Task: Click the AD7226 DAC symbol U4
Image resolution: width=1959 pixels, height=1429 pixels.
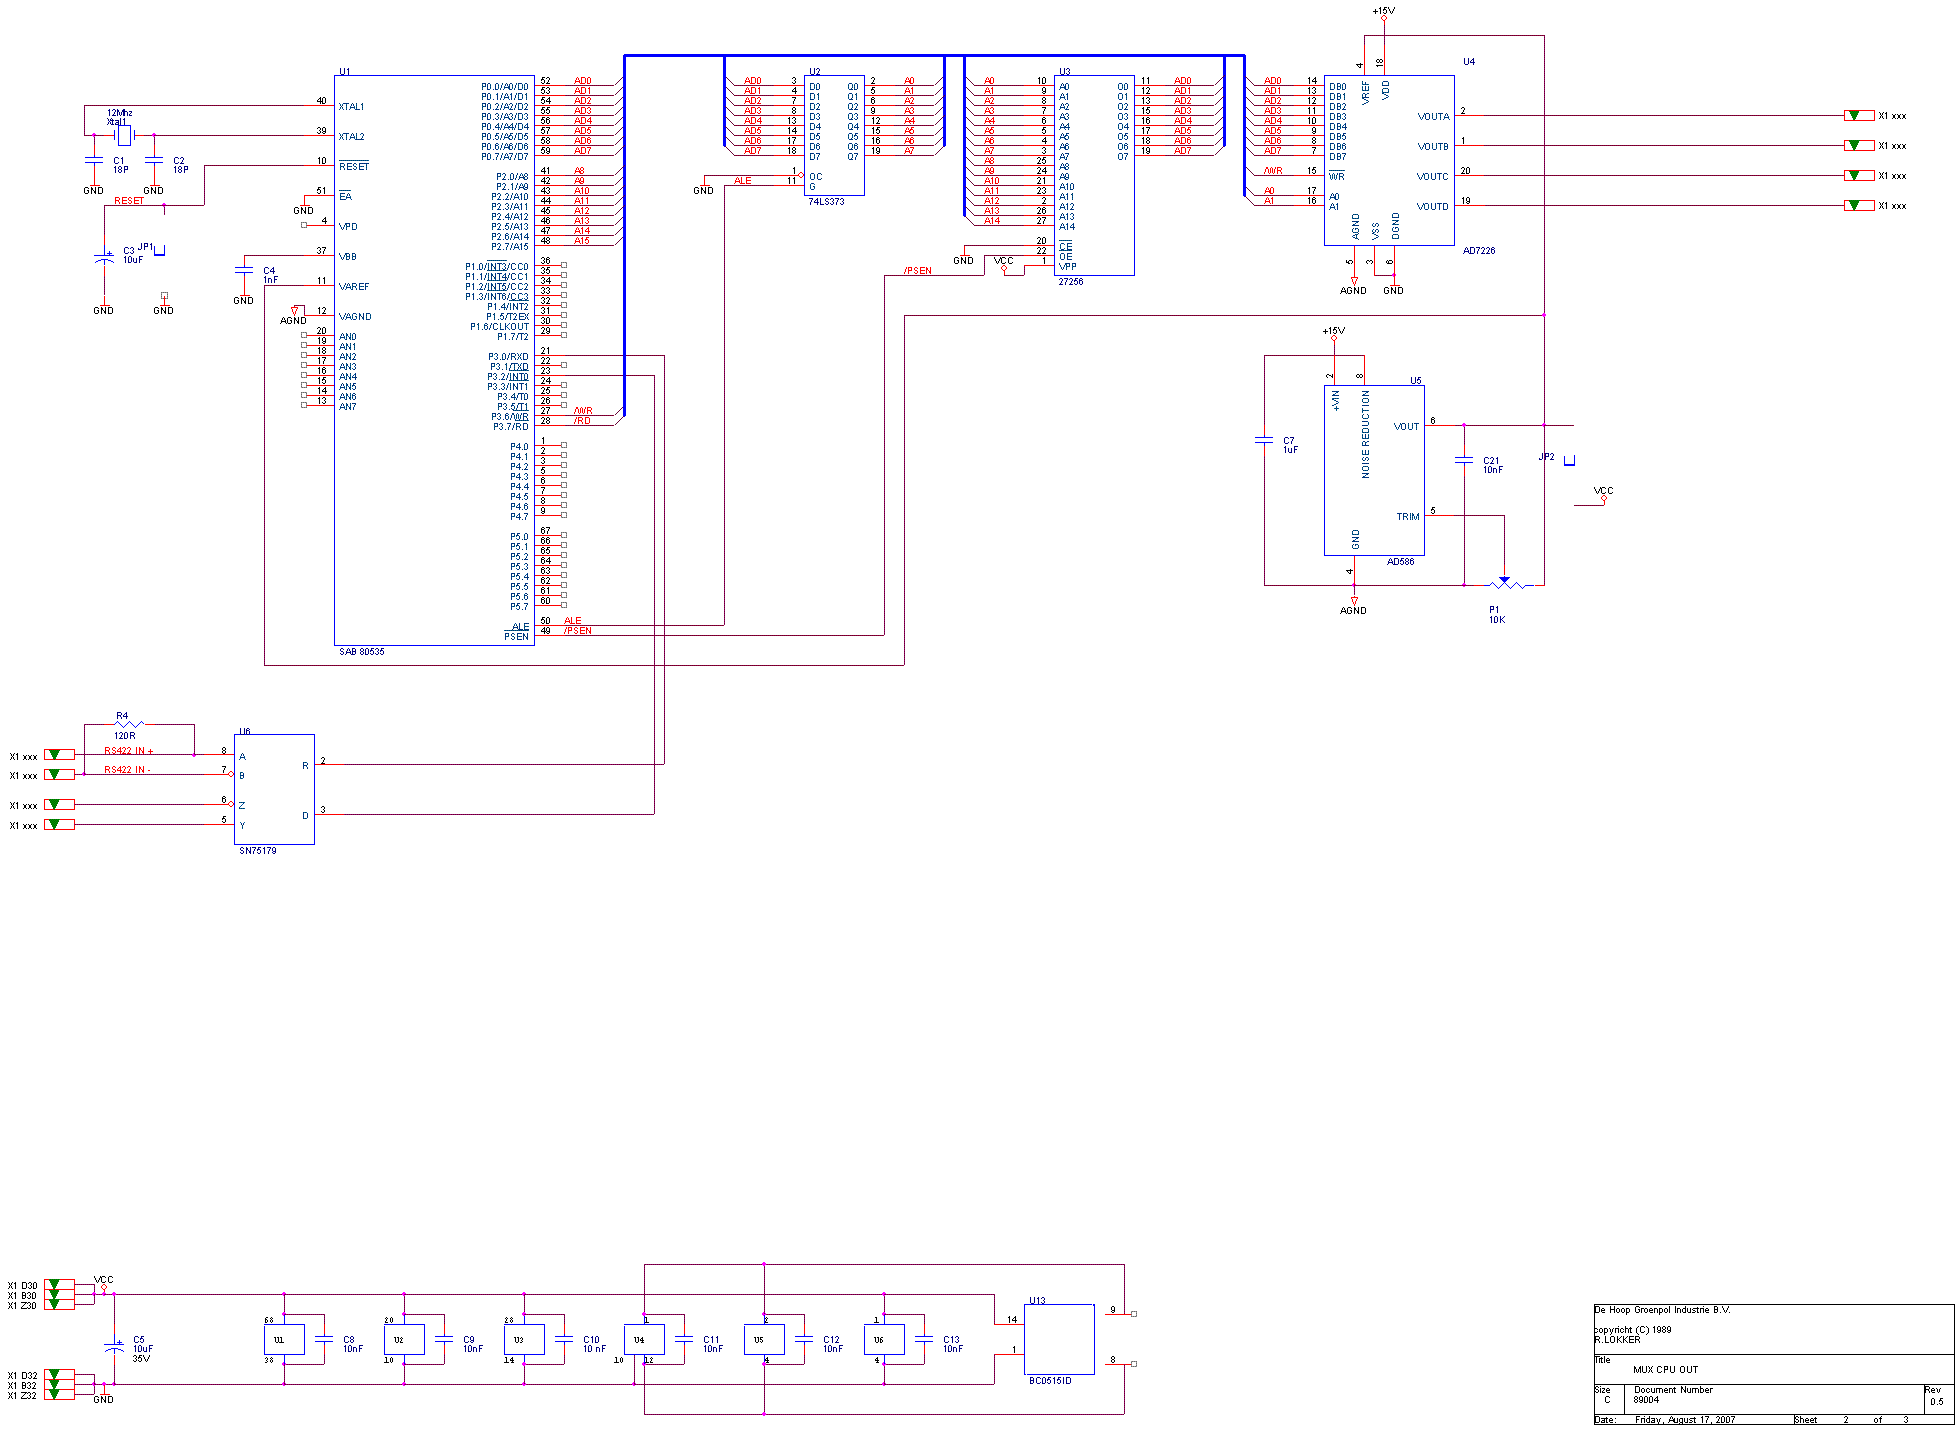Action: coord(1390,160)
